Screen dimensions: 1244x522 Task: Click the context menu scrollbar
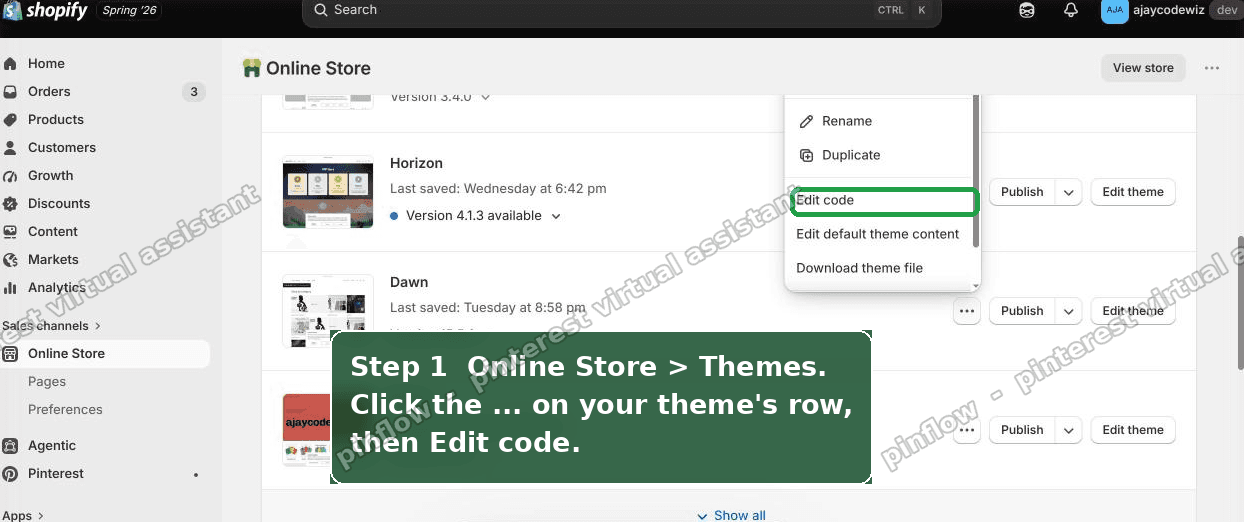976,172
